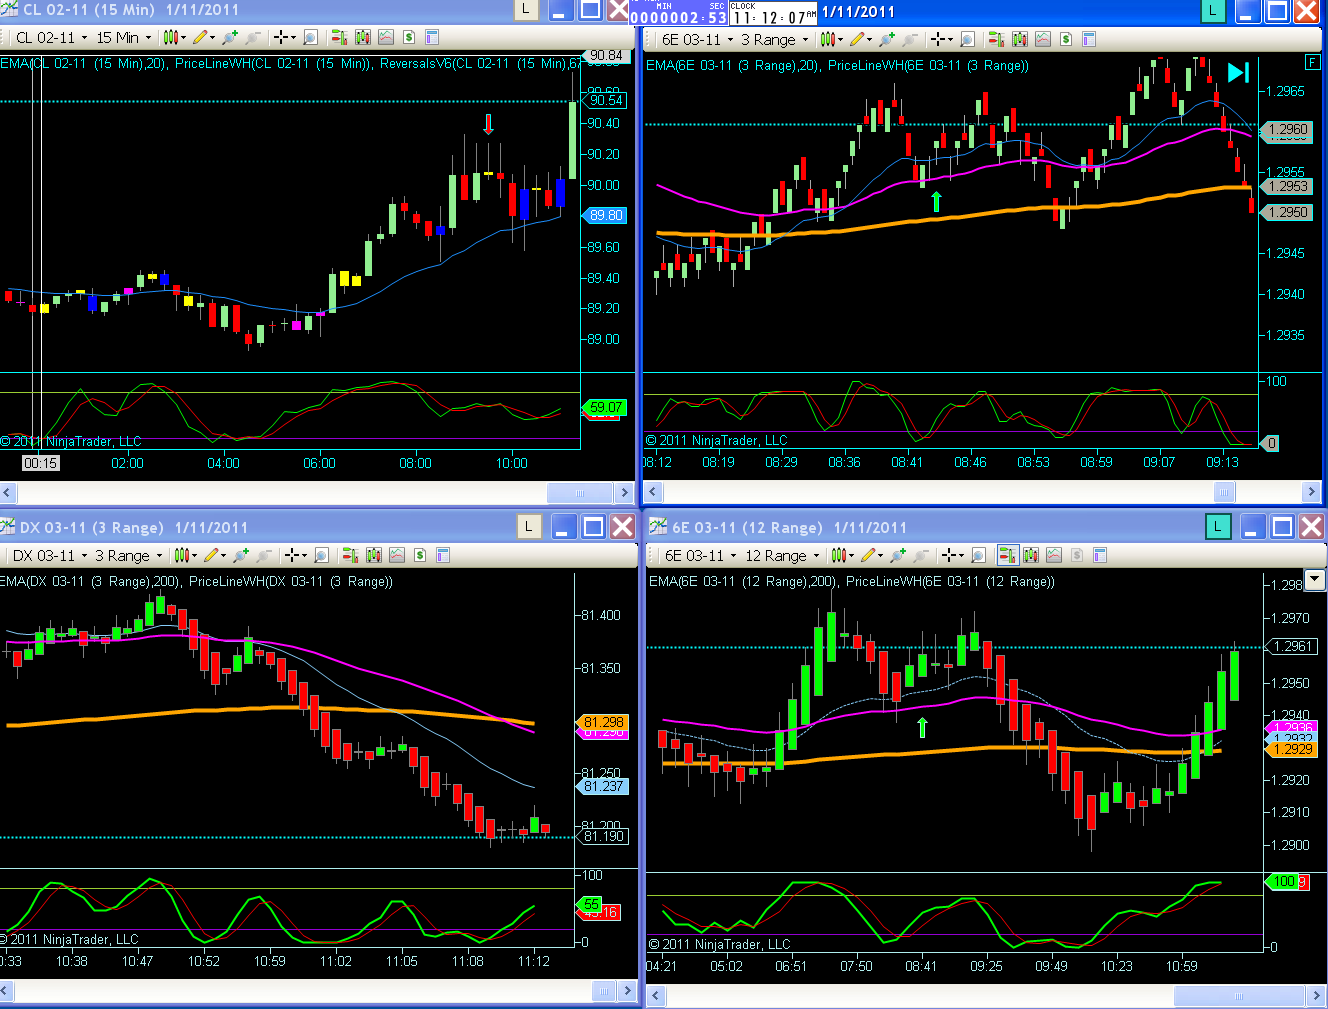Click left scroll arrow under CL 02-11 chart

point(8,492)
